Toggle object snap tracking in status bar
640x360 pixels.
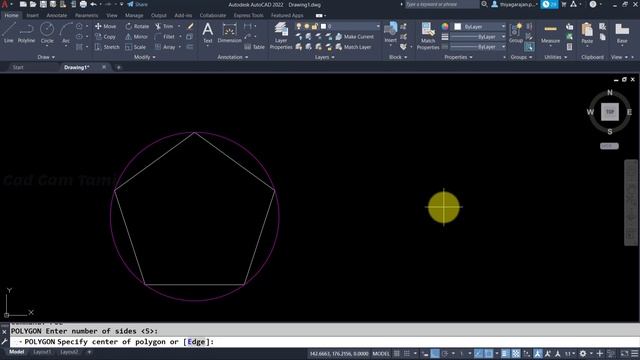click(x=478, y=353)
